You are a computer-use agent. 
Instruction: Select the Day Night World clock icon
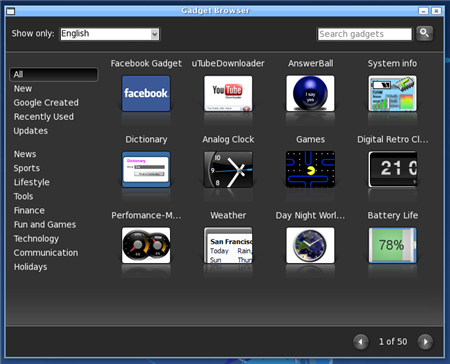pos(310,245)
